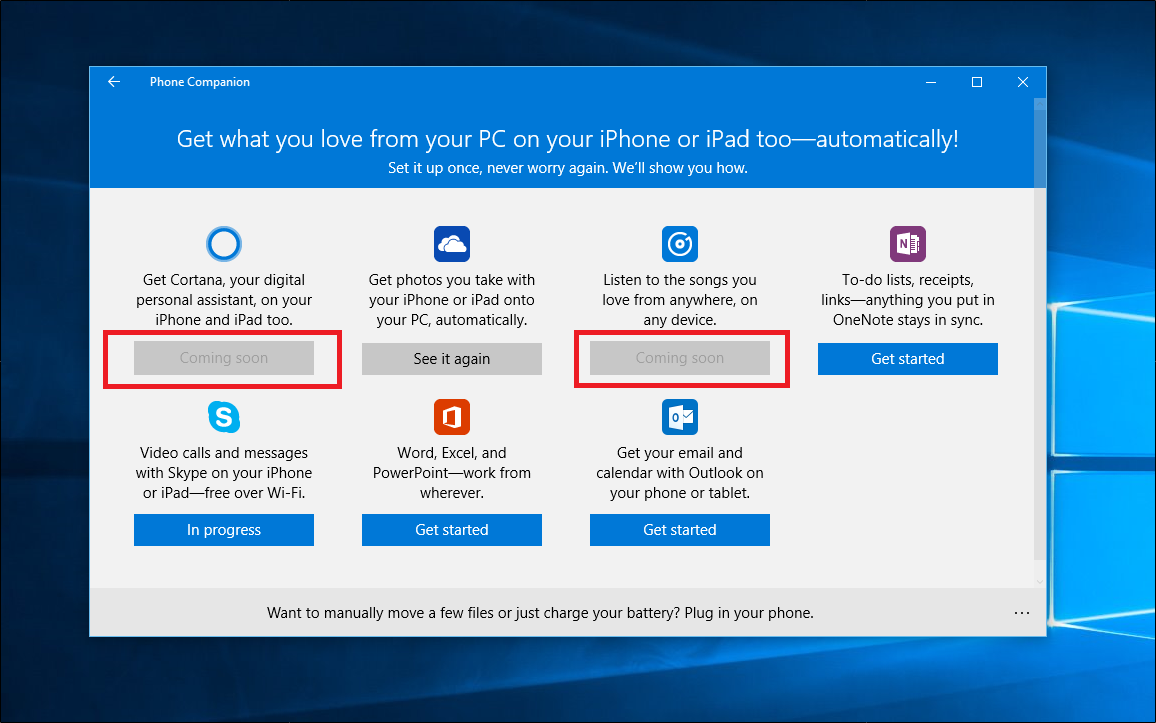Click 'Get started' under Outlook email
Viewport: 1156px width, 723px height.
click(x=680, y=530)
